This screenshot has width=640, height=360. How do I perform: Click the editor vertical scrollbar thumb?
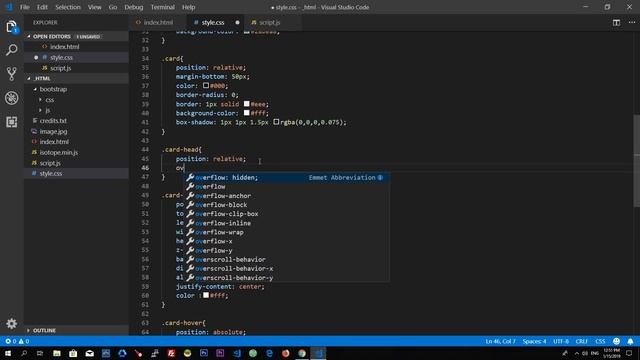point(637,160)
